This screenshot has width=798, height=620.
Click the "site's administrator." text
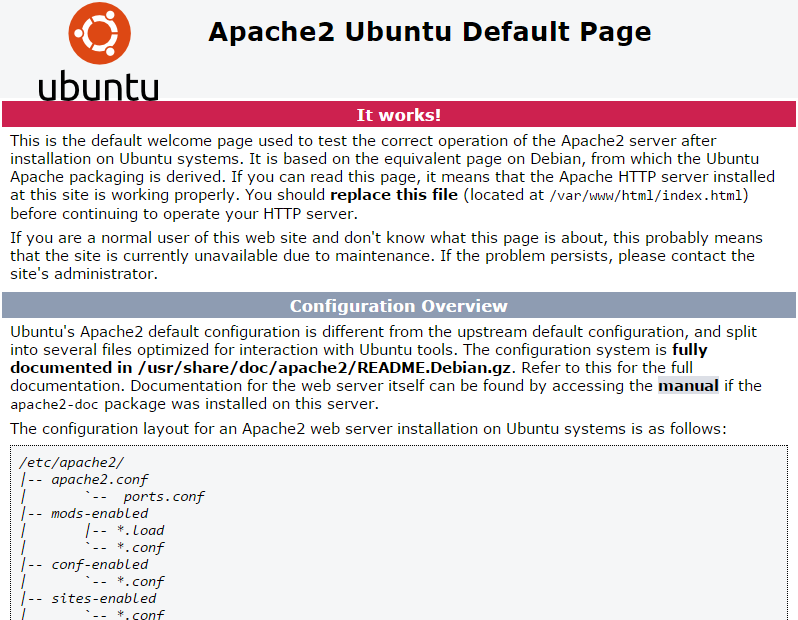pyautogui.click(x=84, y=274)
